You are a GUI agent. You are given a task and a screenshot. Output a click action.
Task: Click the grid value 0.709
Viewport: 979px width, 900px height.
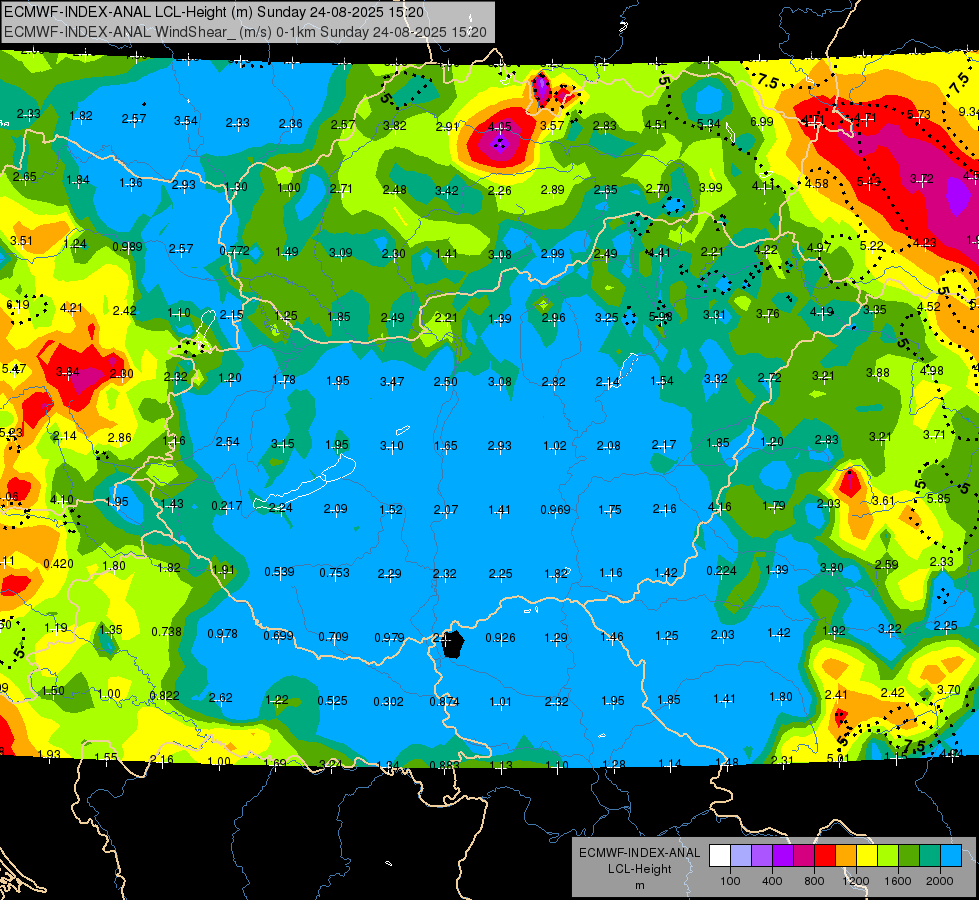[333, 637]
